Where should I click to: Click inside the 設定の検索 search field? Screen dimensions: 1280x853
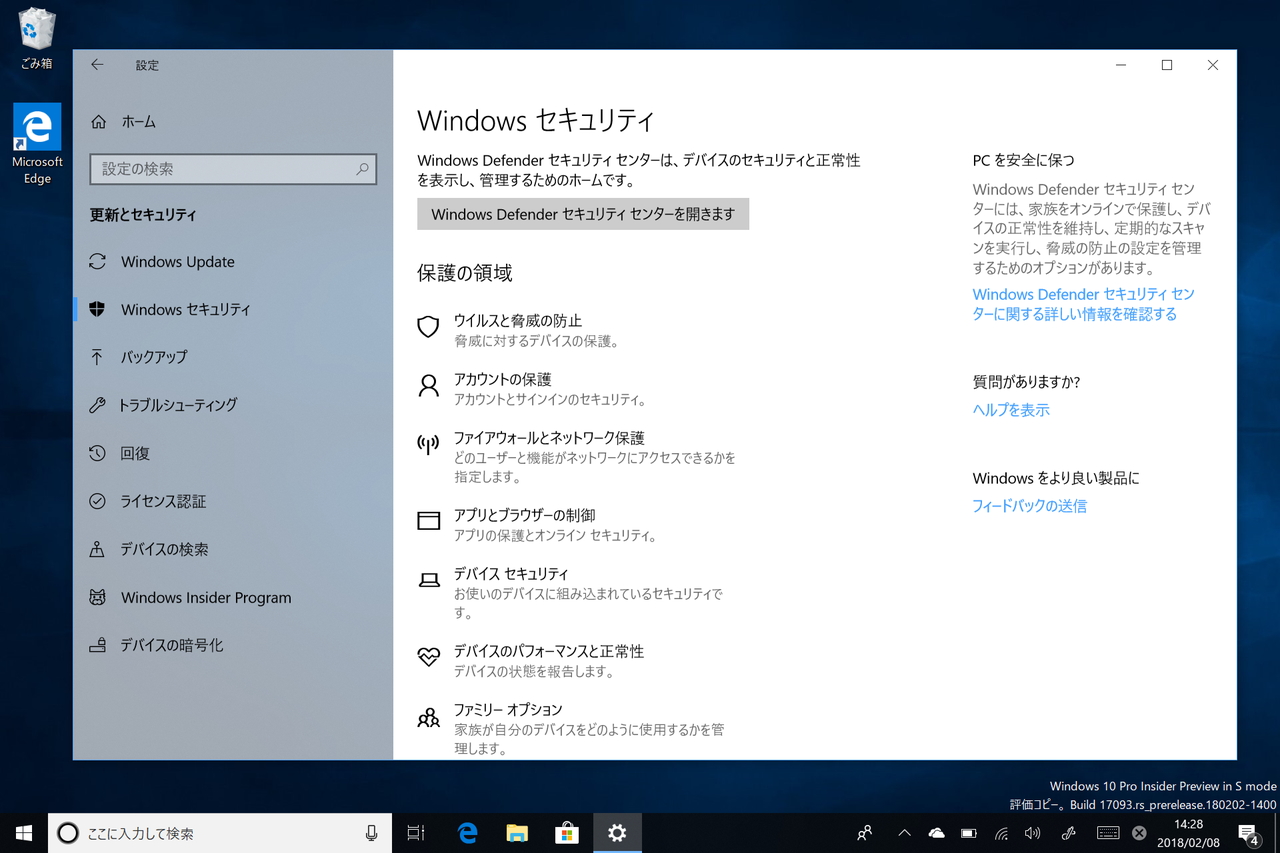coord(232,169)
